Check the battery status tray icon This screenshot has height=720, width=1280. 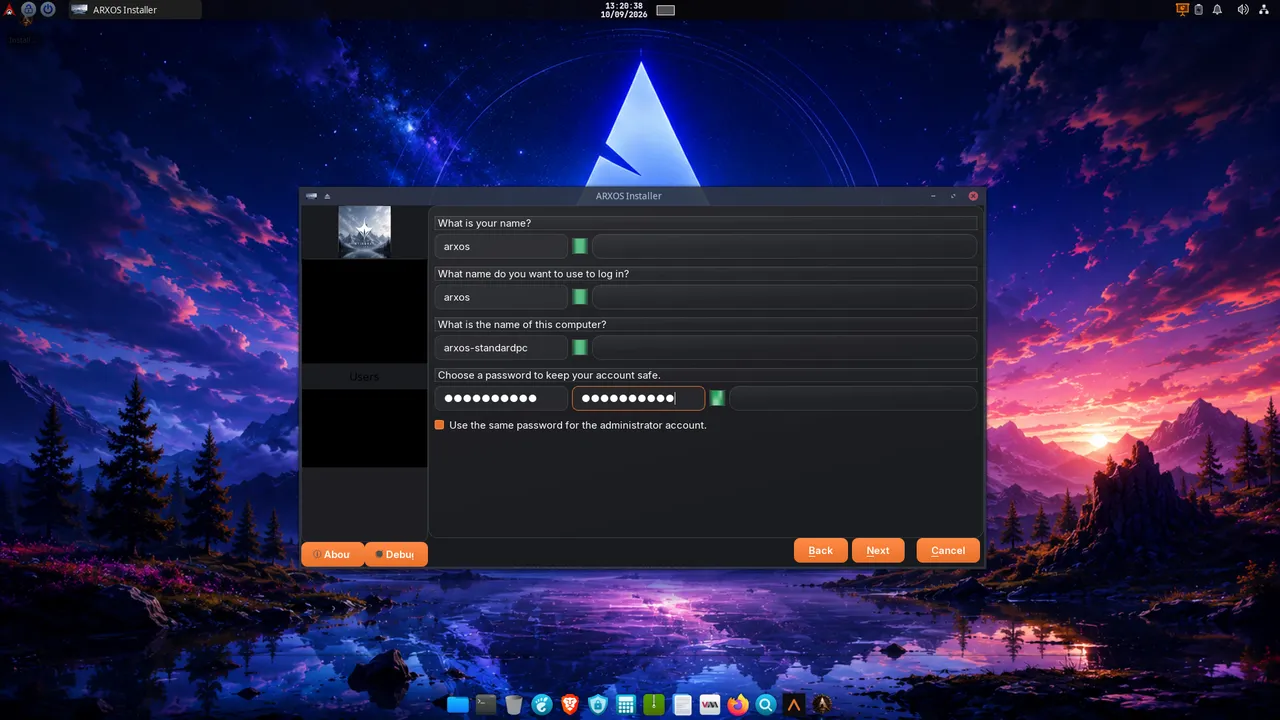click(1200, 9)
